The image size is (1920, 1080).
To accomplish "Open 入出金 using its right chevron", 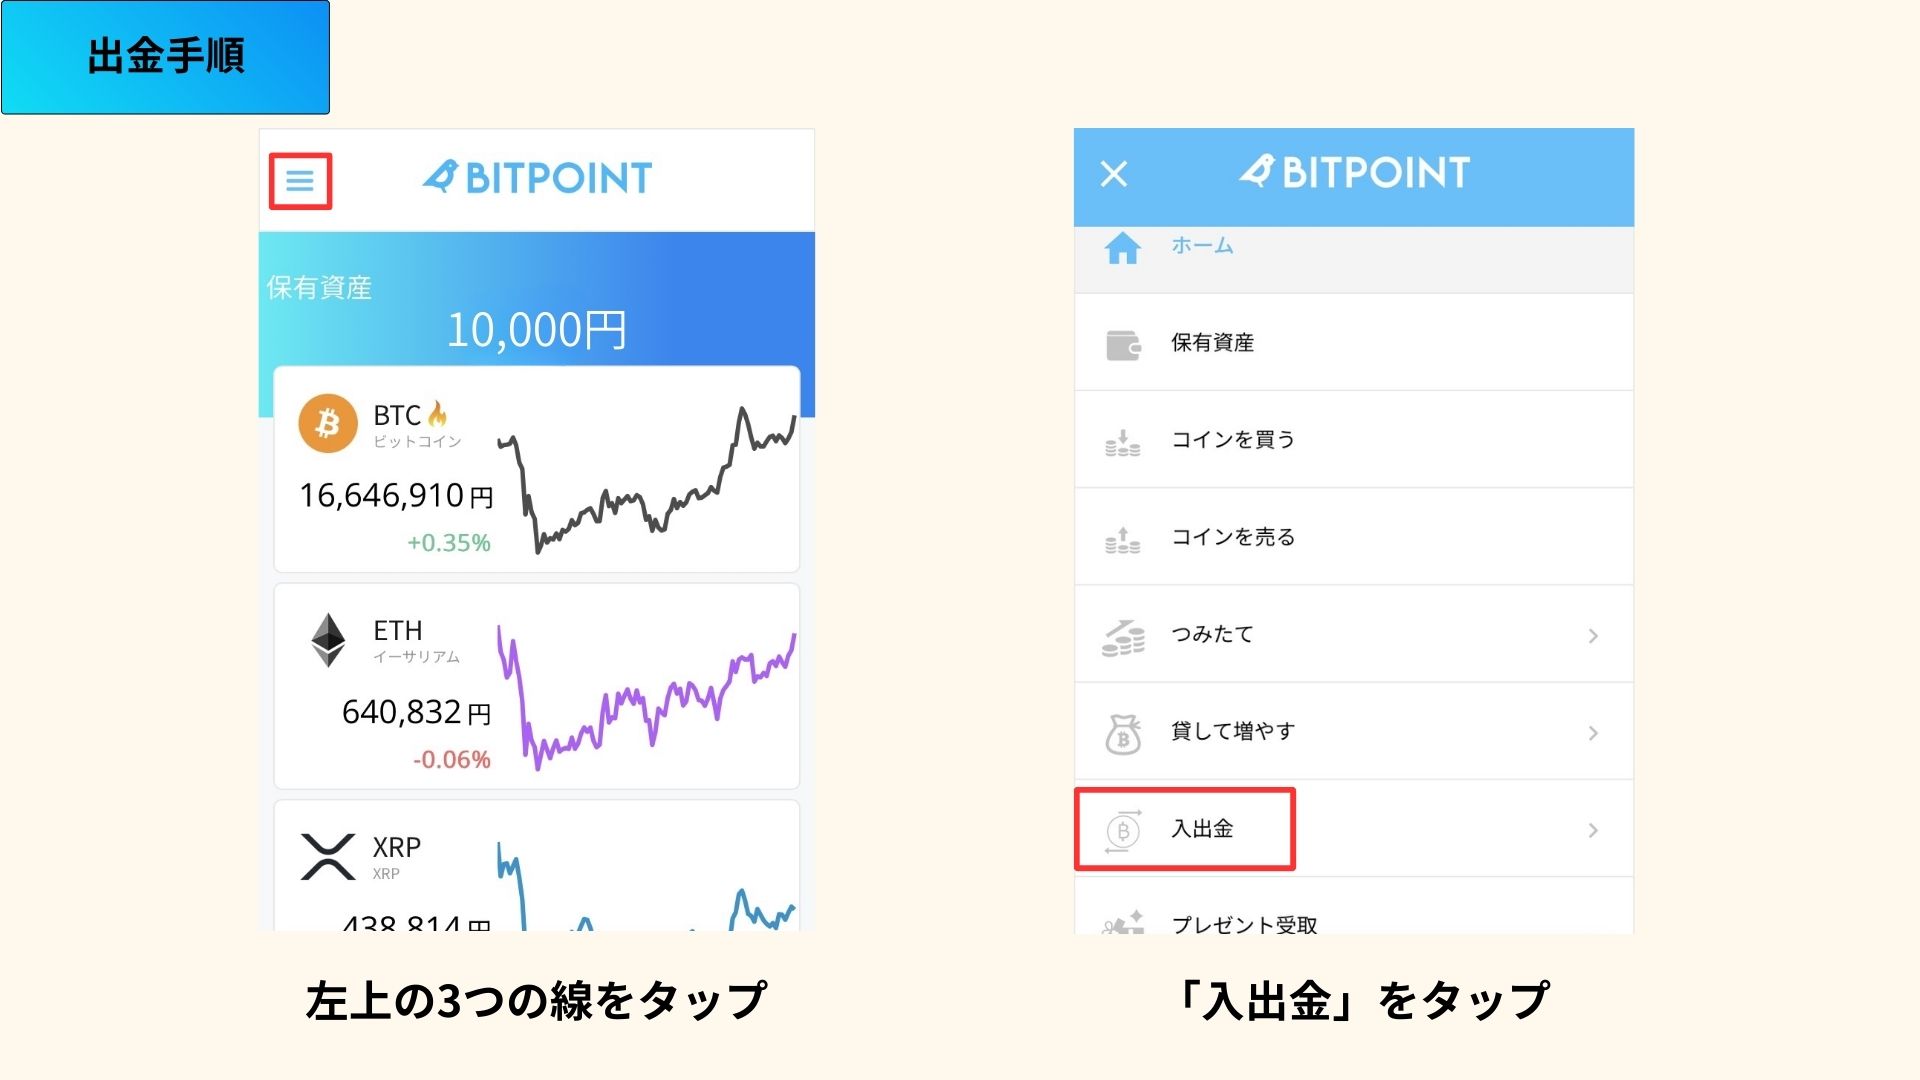I will pos(1594,829).
